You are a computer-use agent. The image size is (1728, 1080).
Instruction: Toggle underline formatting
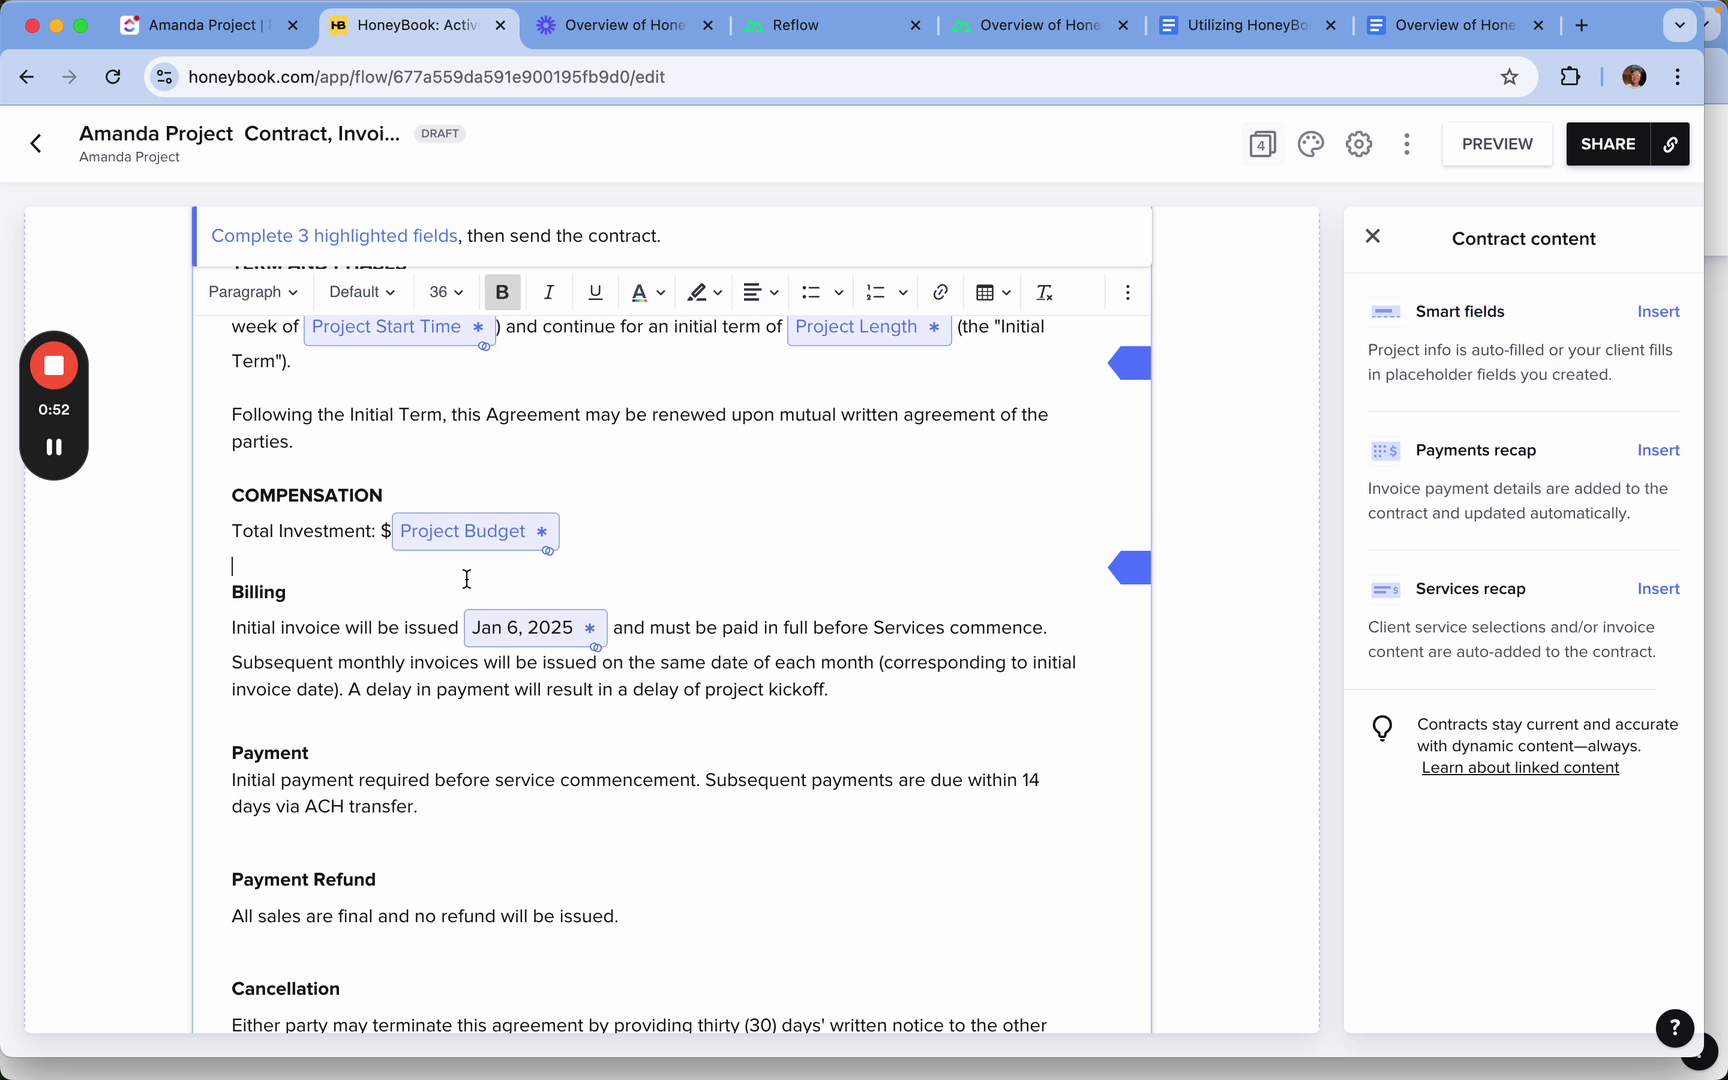click(595, 292)
